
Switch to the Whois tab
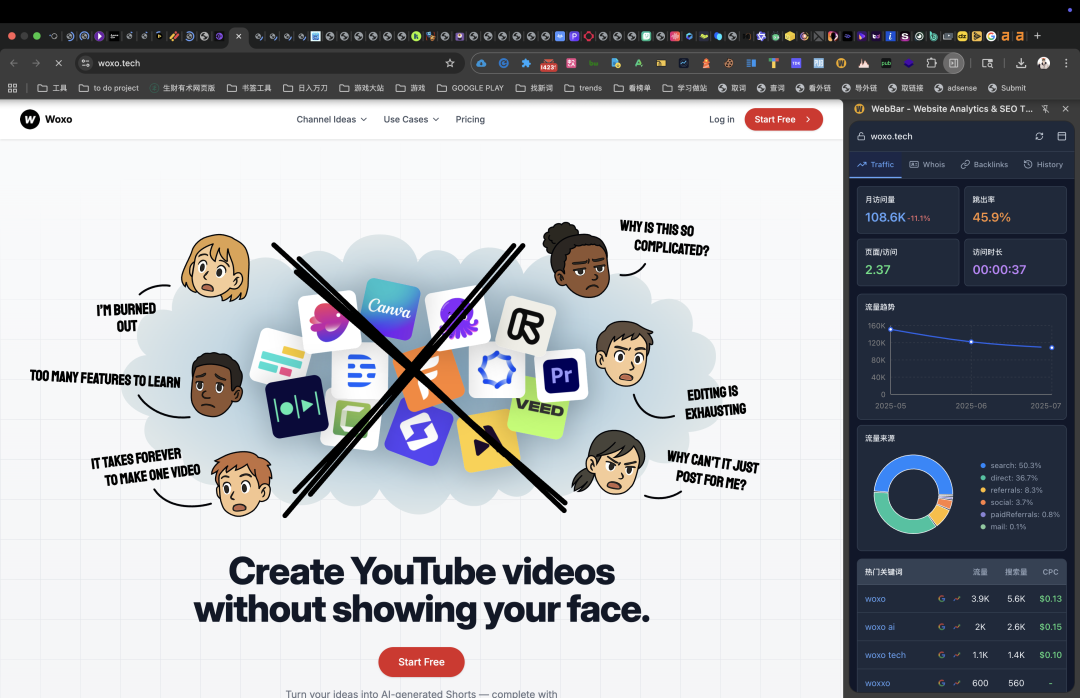click(x=927, y=165)
